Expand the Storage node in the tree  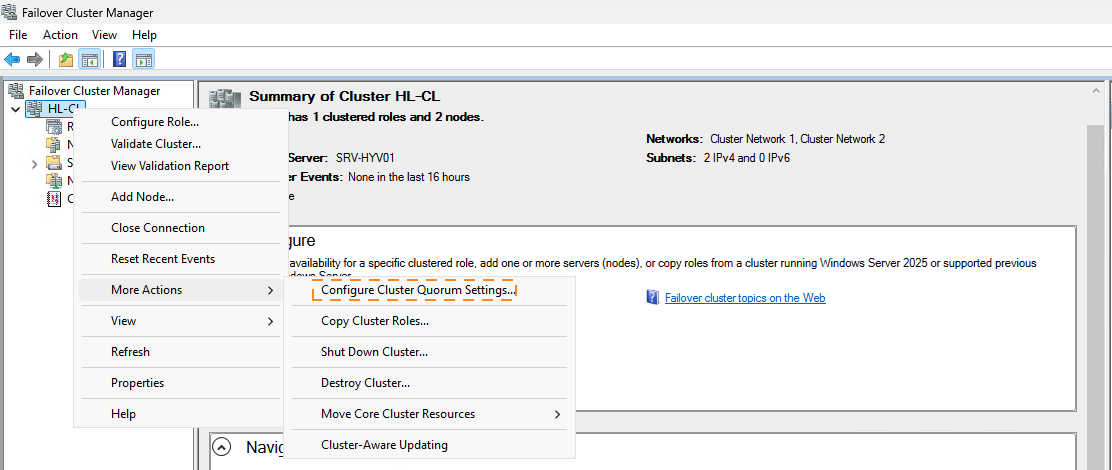click(x=34, y=163)
